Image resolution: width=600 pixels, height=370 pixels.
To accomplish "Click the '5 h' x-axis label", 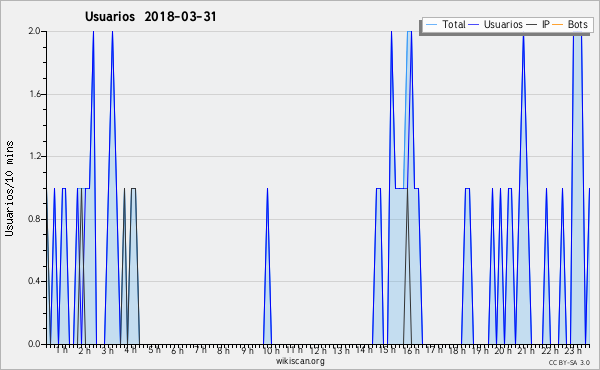I will pos(155,350).
